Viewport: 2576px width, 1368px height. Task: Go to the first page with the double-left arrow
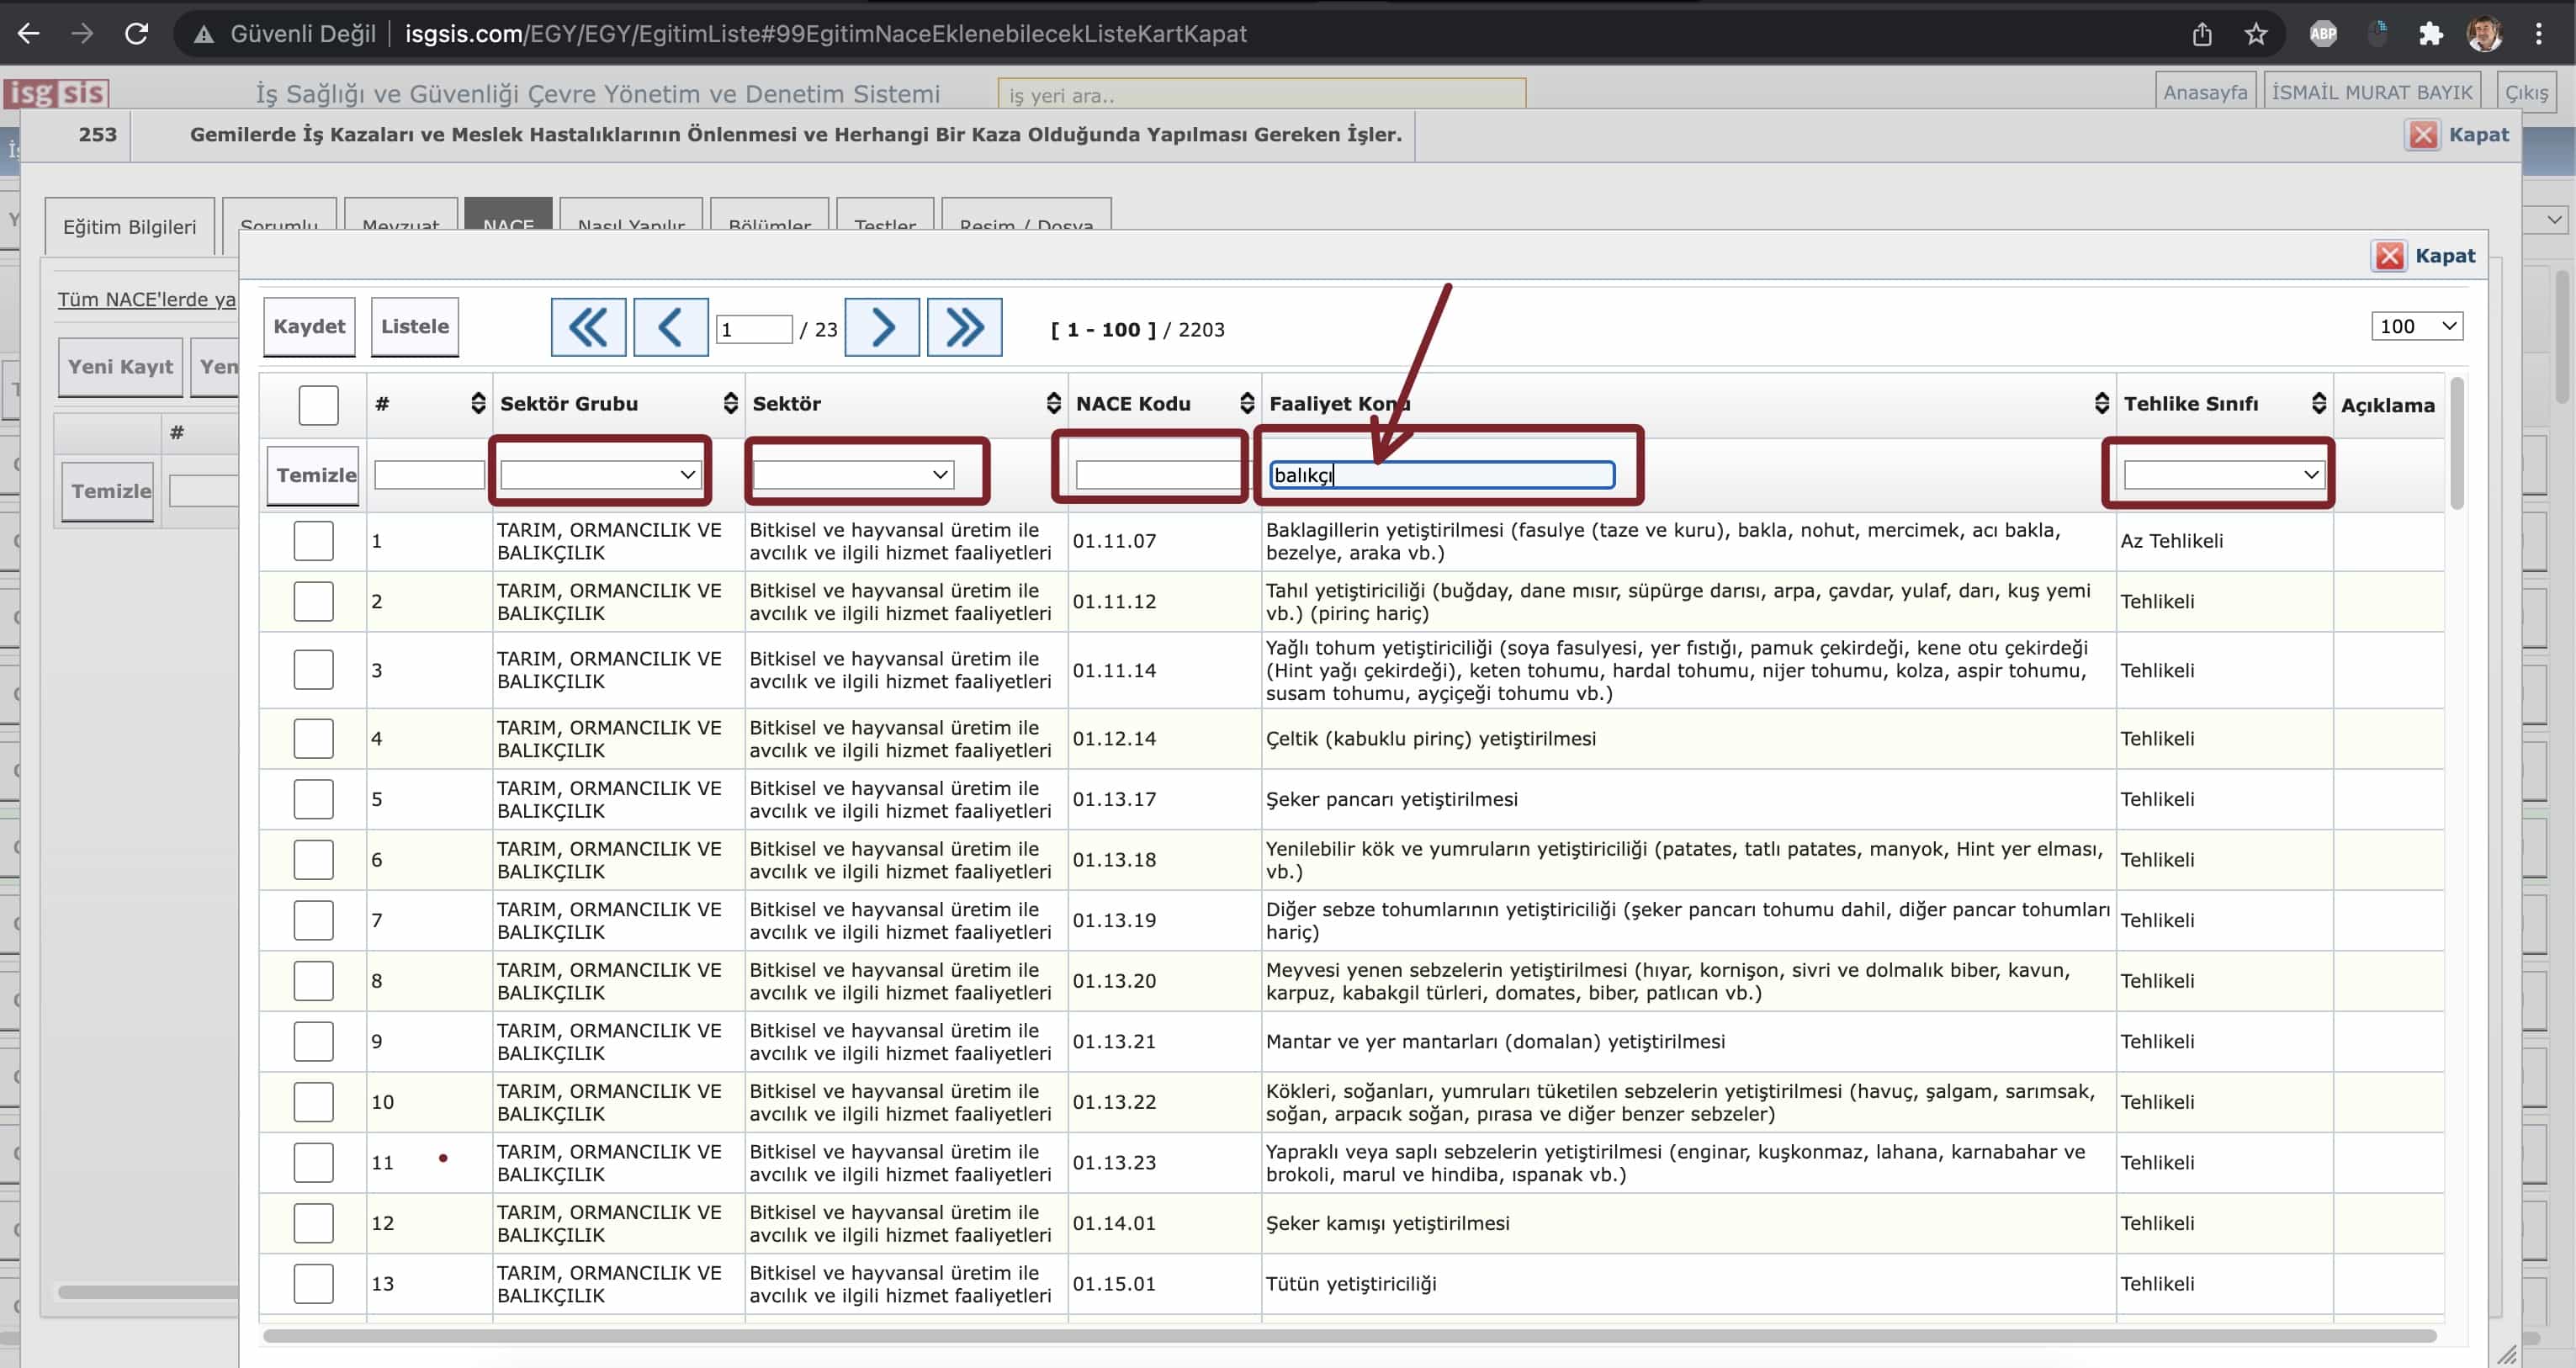click(x=588, y=327)
